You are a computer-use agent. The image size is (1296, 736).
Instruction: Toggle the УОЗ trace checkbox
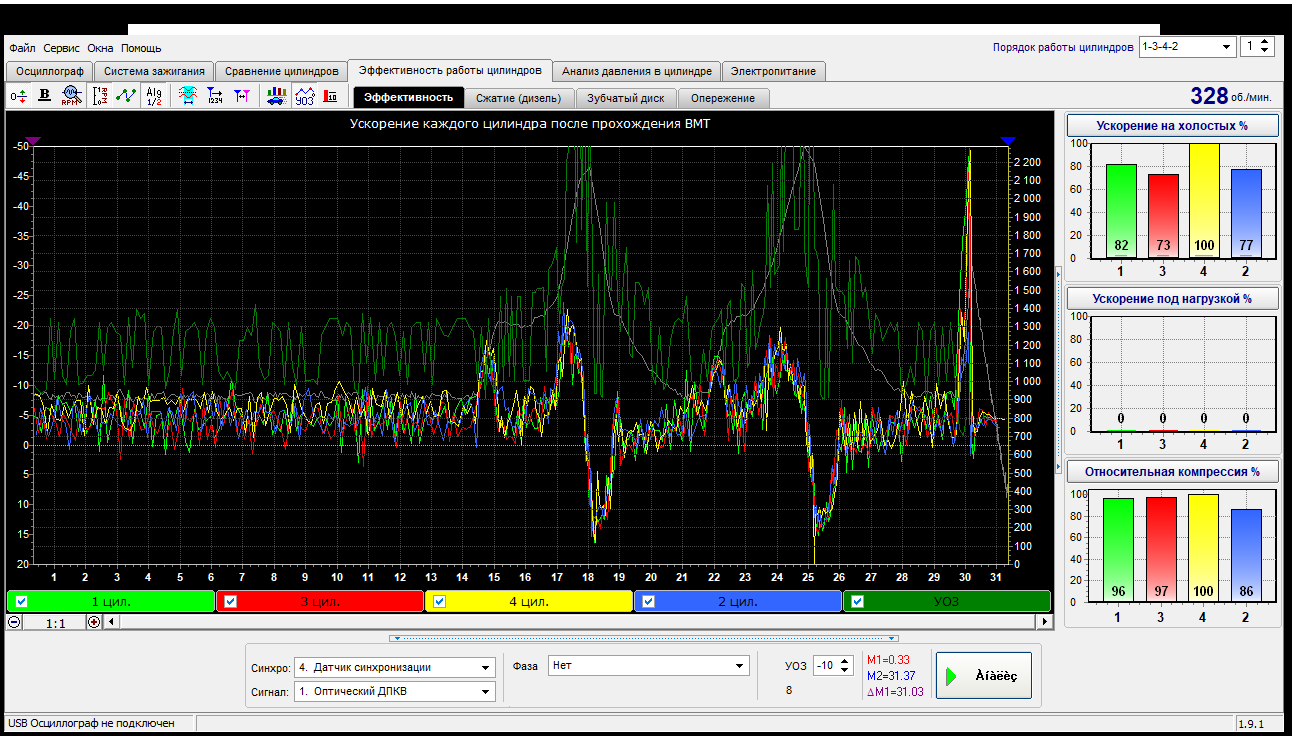(858, 601)
